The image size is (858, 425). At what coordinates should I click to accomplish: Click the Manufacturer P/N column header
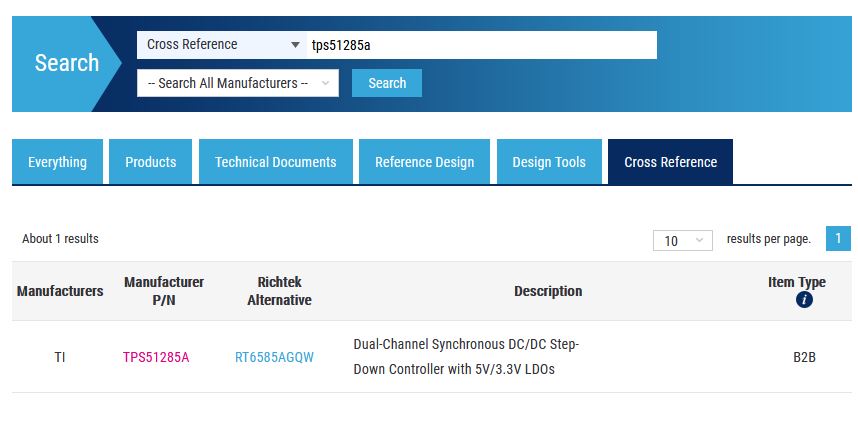[x=164, y=291]
